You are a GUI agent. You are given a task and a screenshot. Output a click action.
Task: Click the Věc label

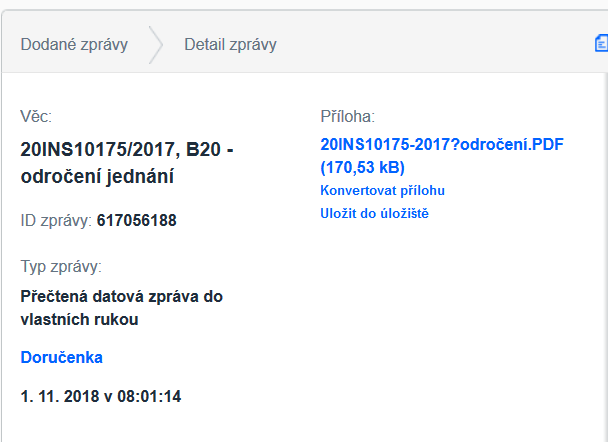point(36,117)
